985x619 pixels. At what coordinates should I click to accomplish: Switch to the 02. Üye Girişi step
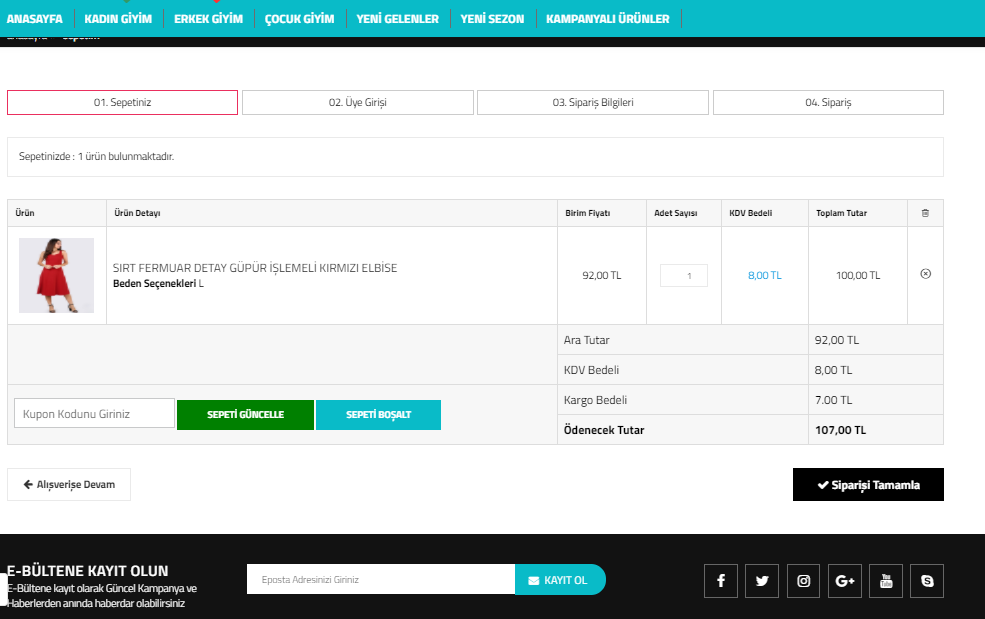358,103
